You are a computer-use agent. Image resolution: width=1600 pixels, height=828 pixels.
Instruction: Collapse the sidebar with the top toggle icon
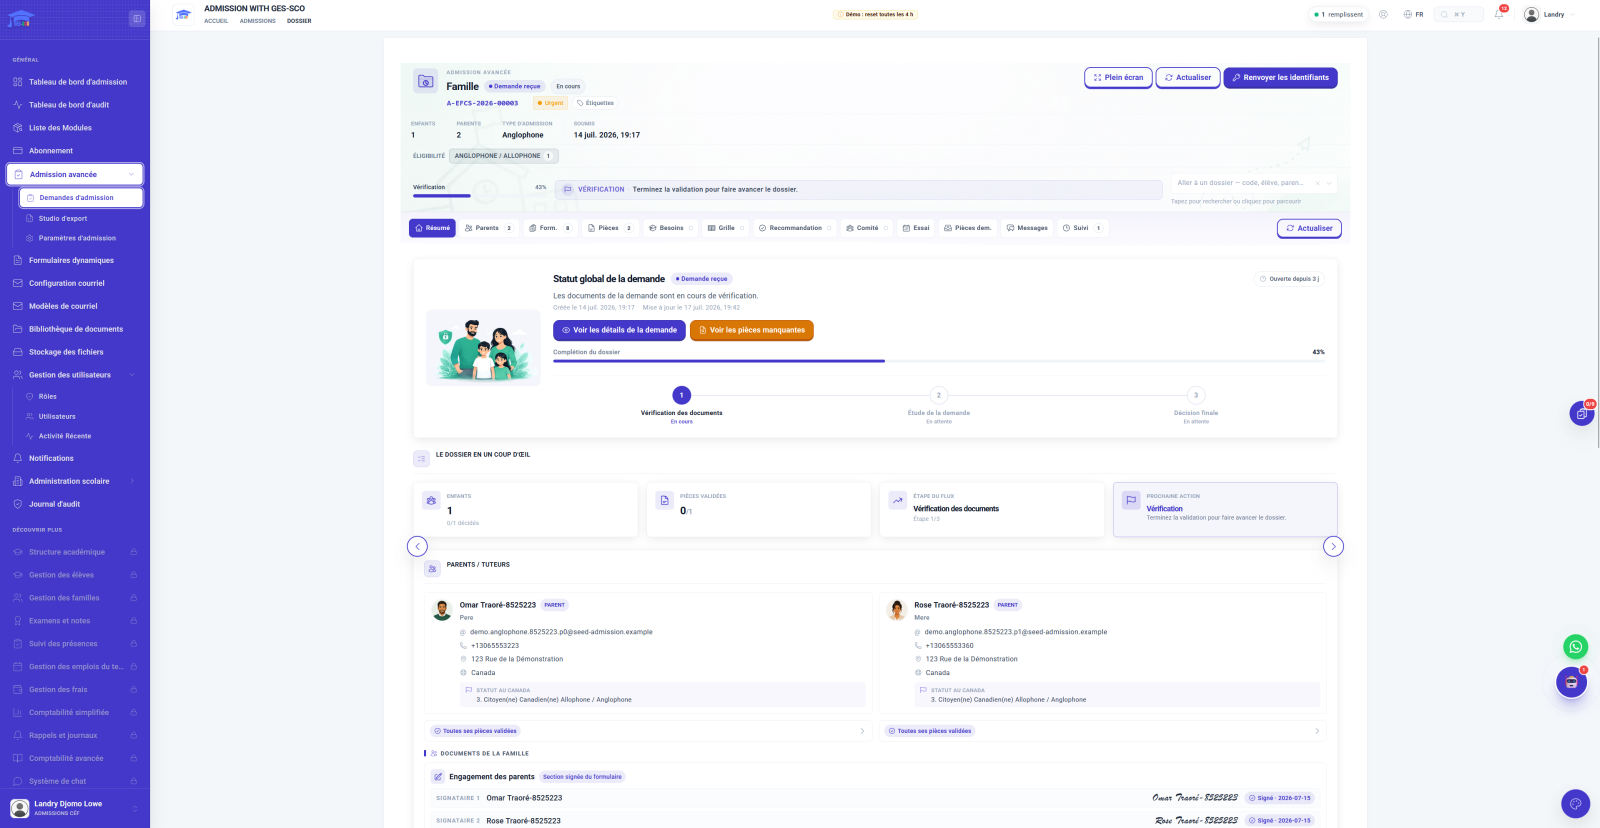click(137, 18)
